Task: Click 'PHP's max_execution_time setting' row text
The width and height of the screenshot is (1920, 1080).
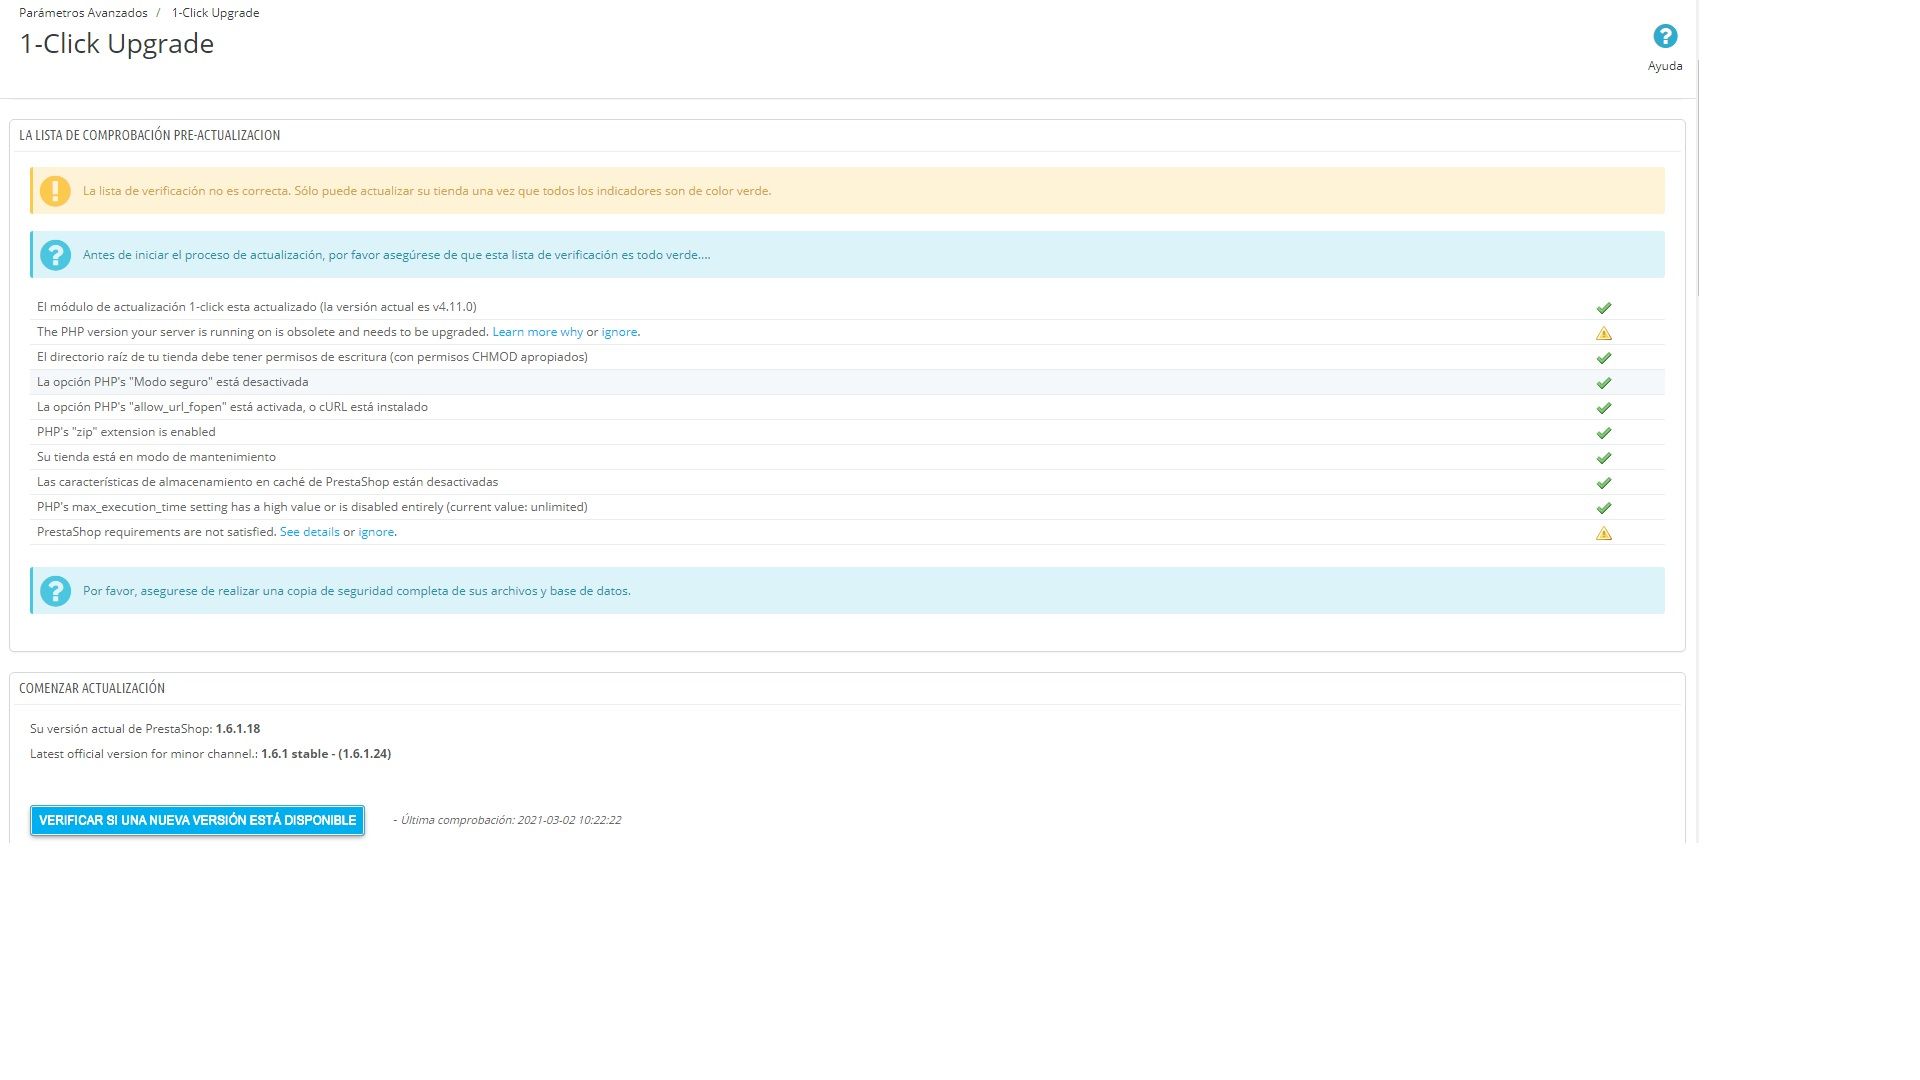Action: pyautogui.click(x=312, y=507)
